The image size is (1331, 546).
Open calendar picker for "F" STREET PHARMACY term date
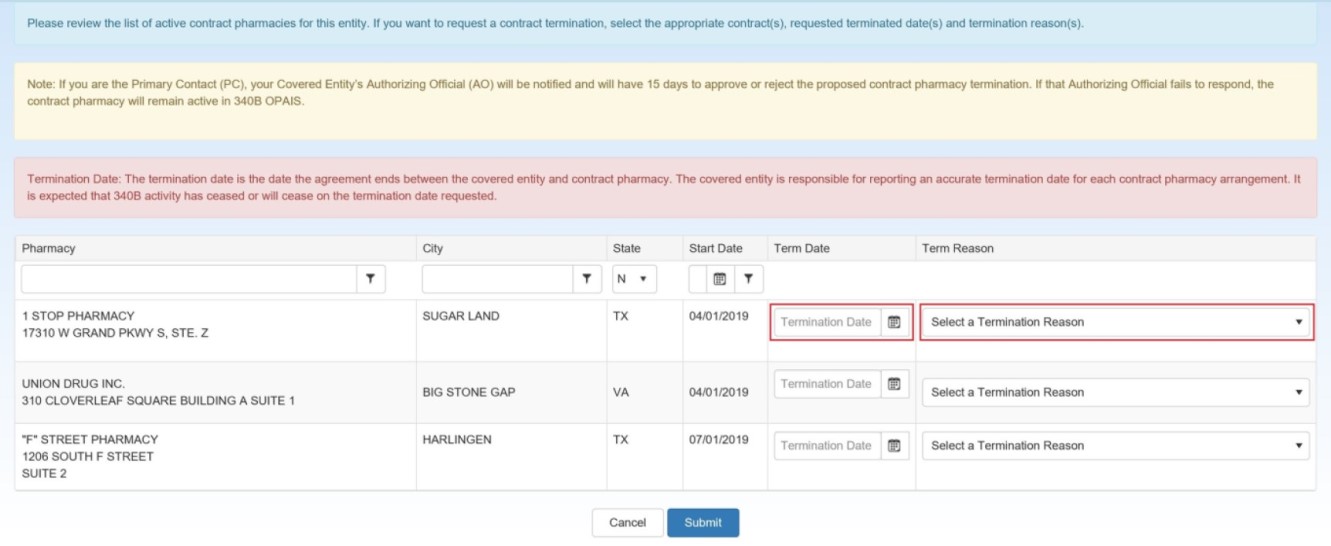coord(895,446)
